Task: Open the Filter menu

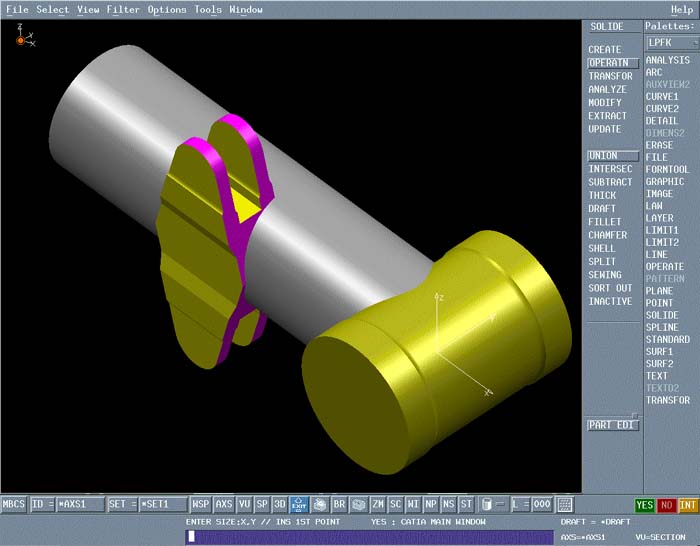Action: 123,9
